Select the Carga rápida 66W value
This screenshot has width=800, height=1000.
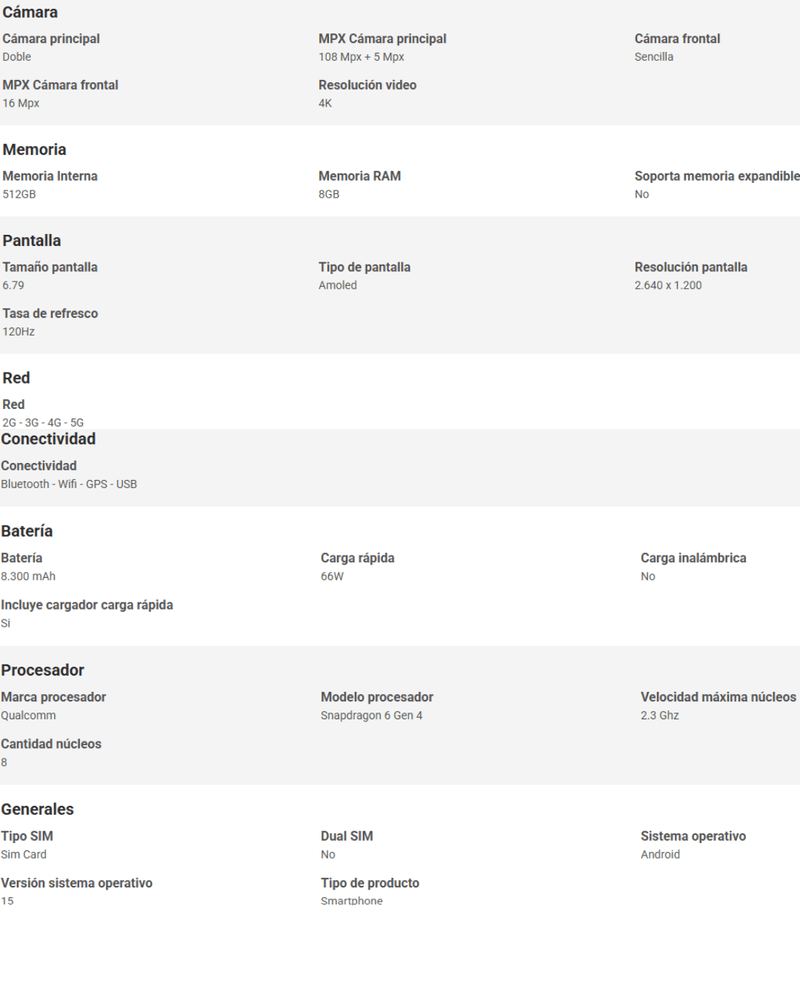(332, 577)
